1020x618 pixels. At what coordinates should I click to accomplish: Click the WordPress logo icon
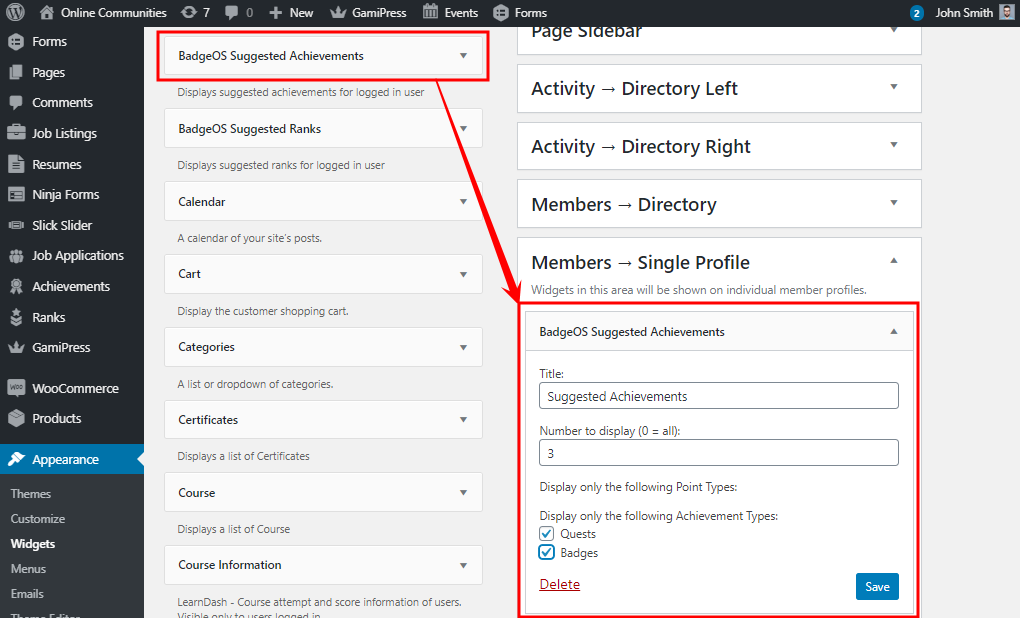click(x=15, y=13)
